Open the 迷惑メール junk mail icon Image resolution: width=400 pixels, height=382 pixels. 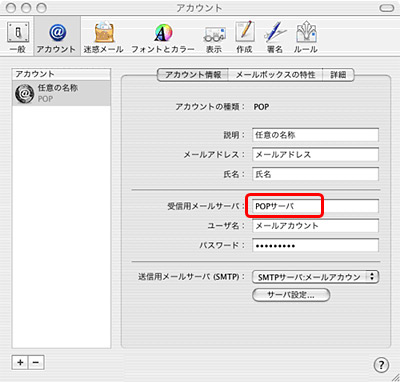point(104,37)
